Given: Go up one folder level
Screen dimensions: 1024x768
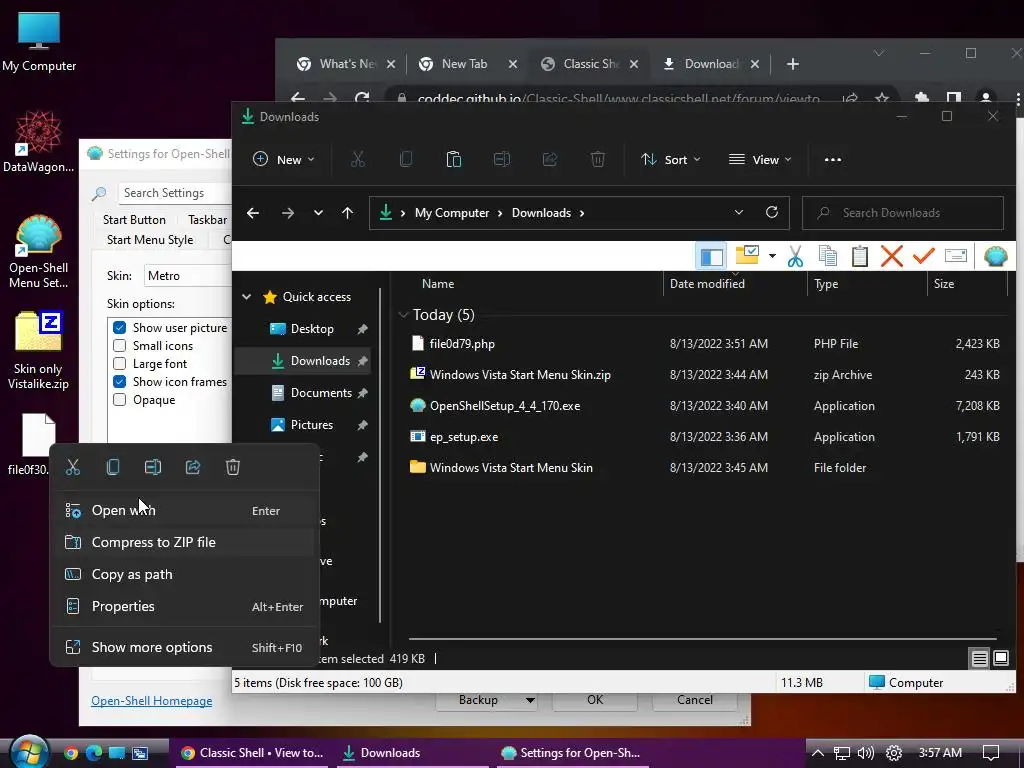Looking at the screenshot, I should coord(347,213).
